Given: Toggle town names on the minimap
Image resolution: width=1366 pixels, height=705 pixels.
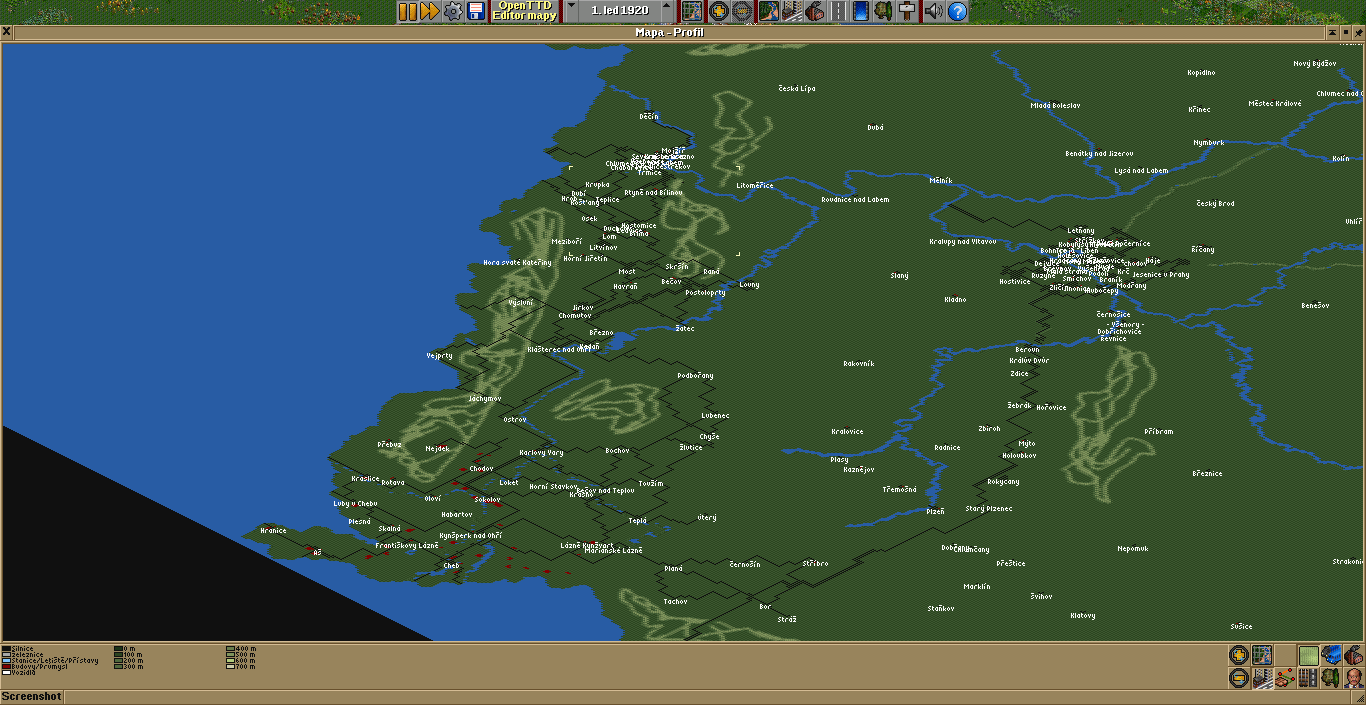Looking at the screenshot, I should pos(1261,677).
